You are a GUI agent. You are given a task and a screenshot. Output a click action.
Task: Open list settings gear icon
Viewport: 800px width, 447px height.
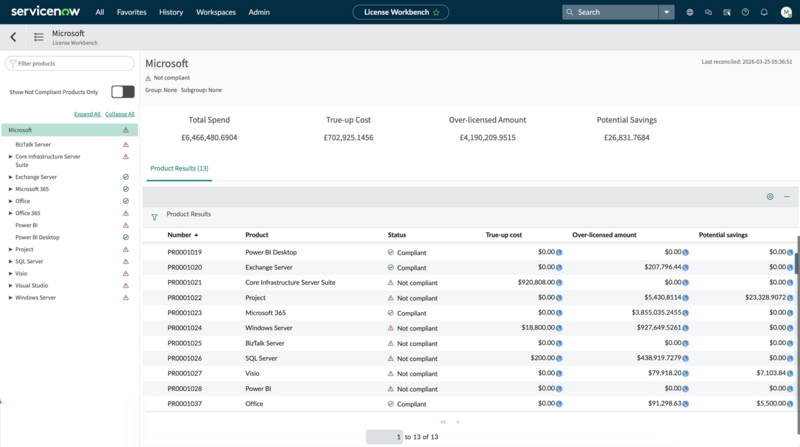pyautogui.click(x=770, y=196)
